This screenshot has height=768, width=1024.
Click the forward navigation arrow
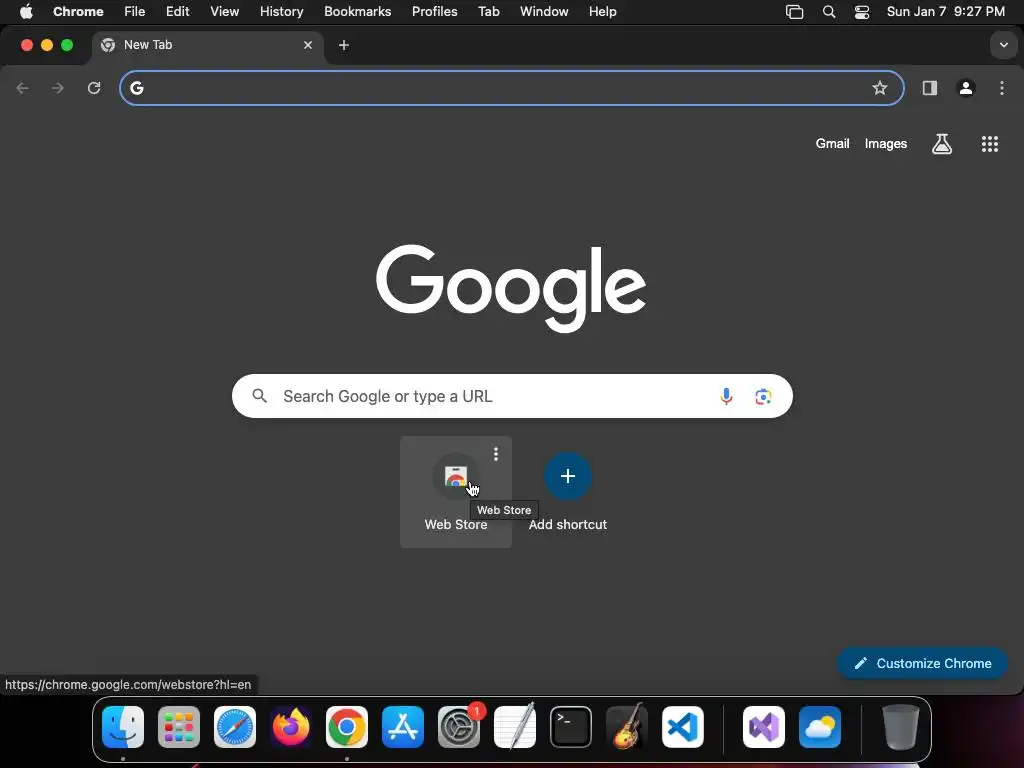(58, 88)
